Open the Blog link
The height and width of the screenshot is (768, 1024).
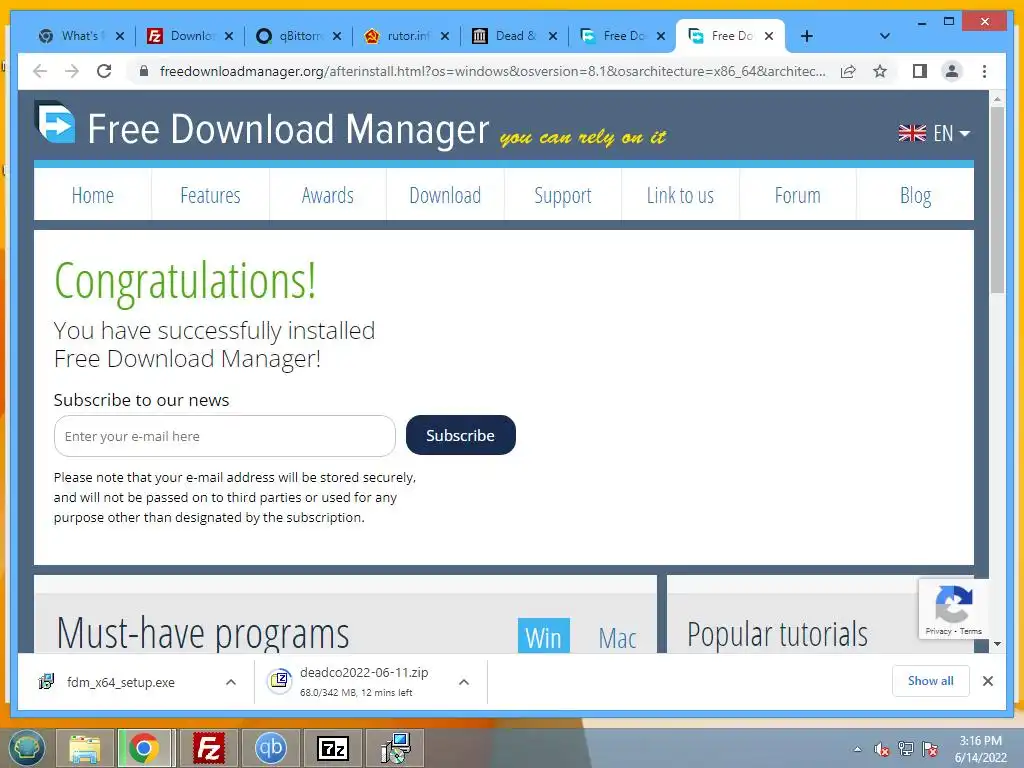916,195
